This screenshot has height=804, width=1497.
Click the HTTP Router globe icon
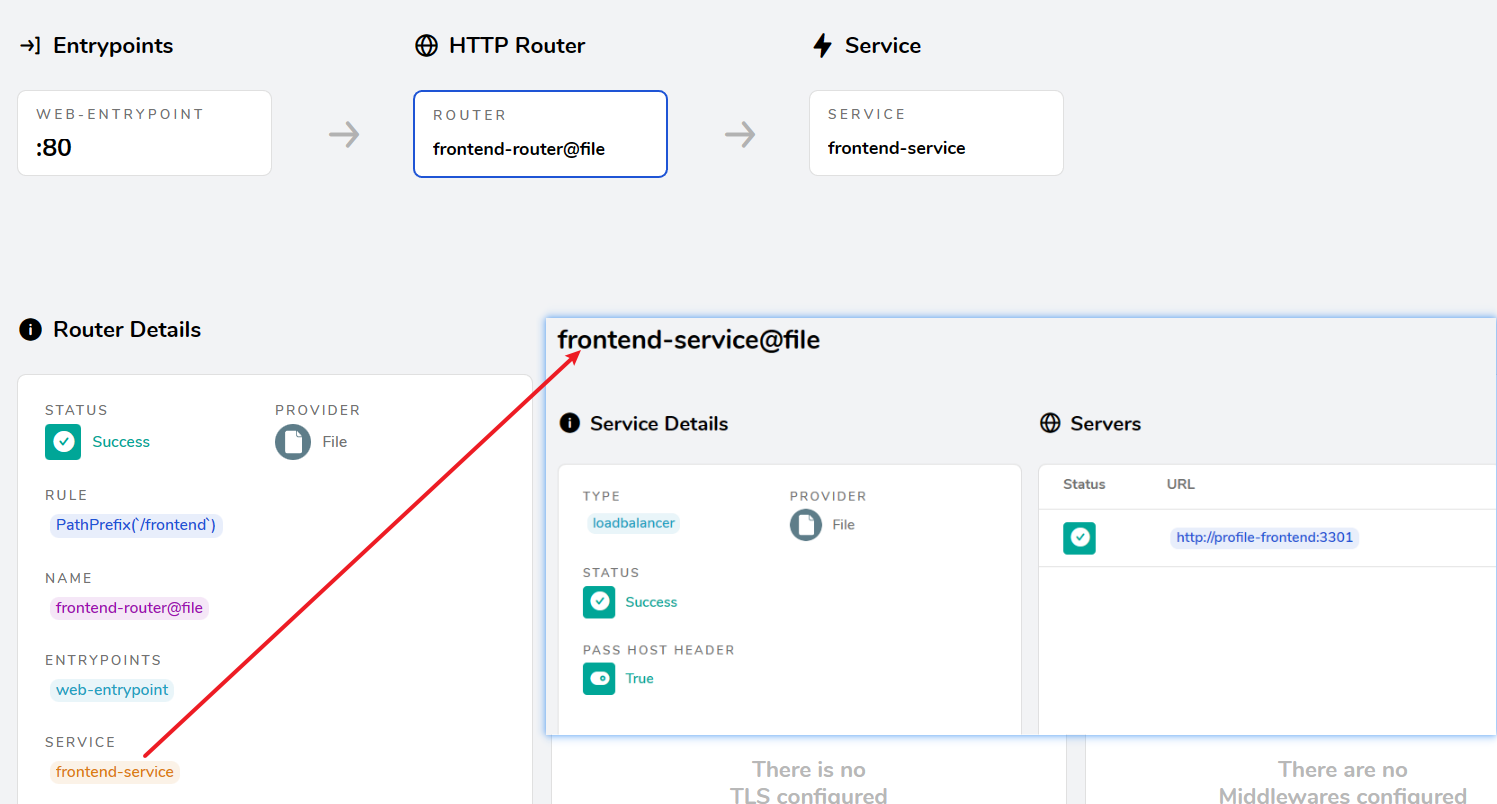click(x=426, y=46)
